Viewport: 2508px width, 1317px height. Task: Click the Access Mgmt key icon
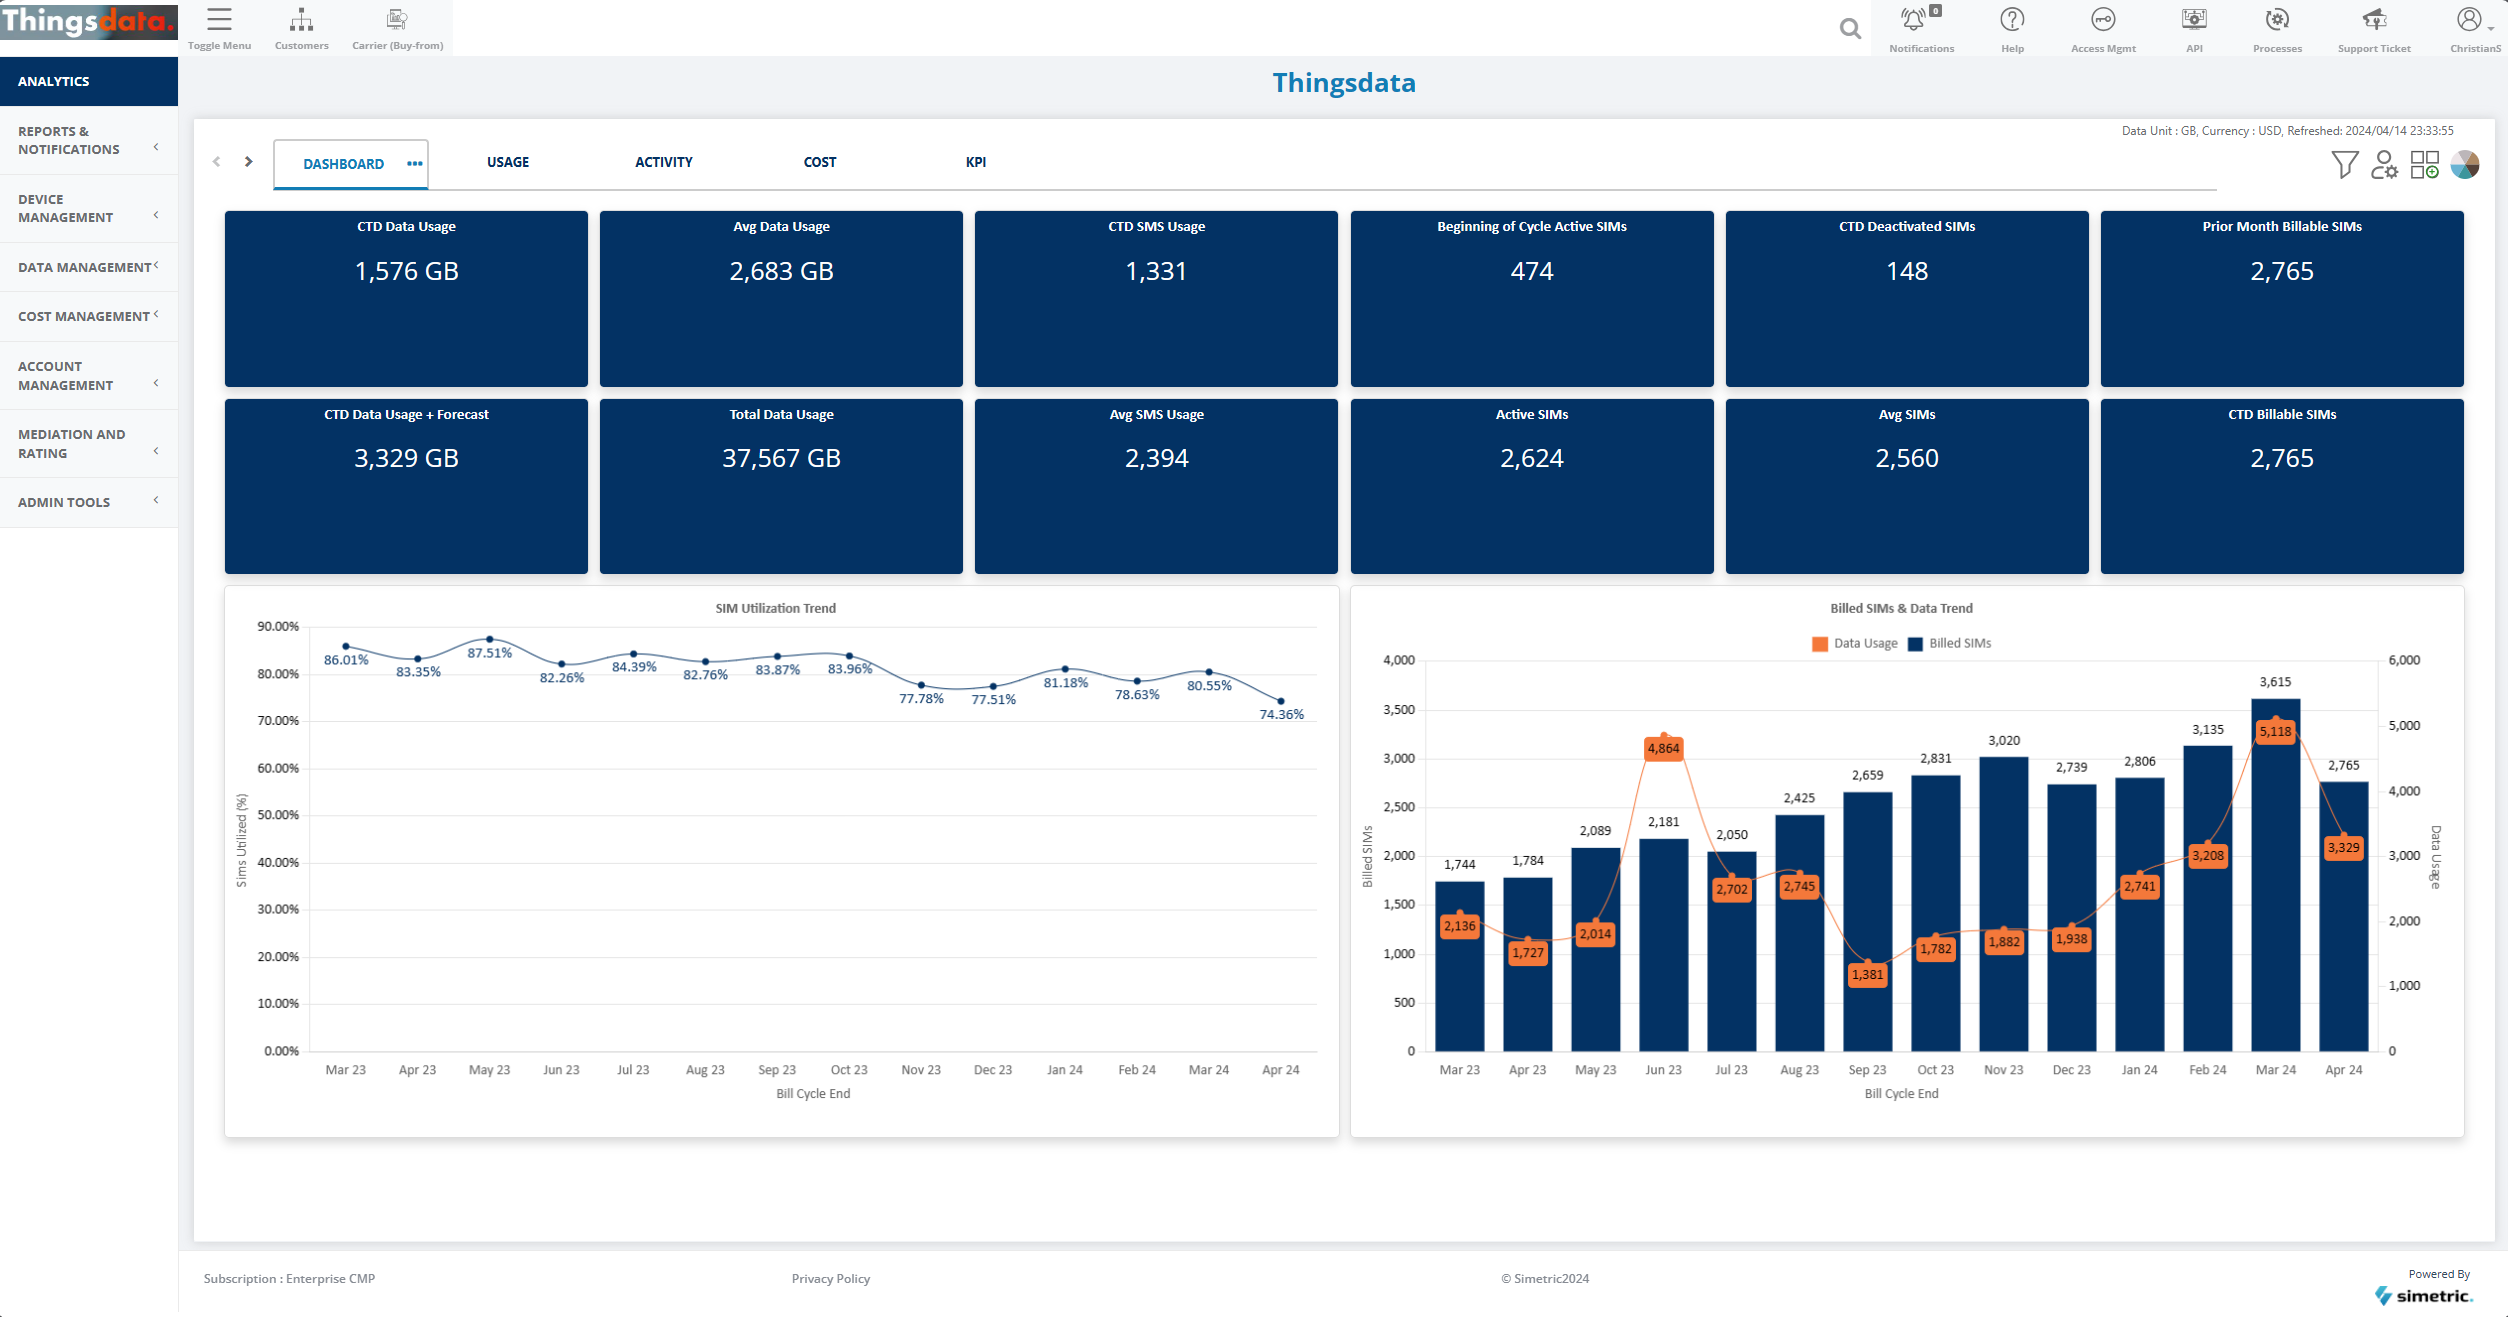click(2103, 20)
